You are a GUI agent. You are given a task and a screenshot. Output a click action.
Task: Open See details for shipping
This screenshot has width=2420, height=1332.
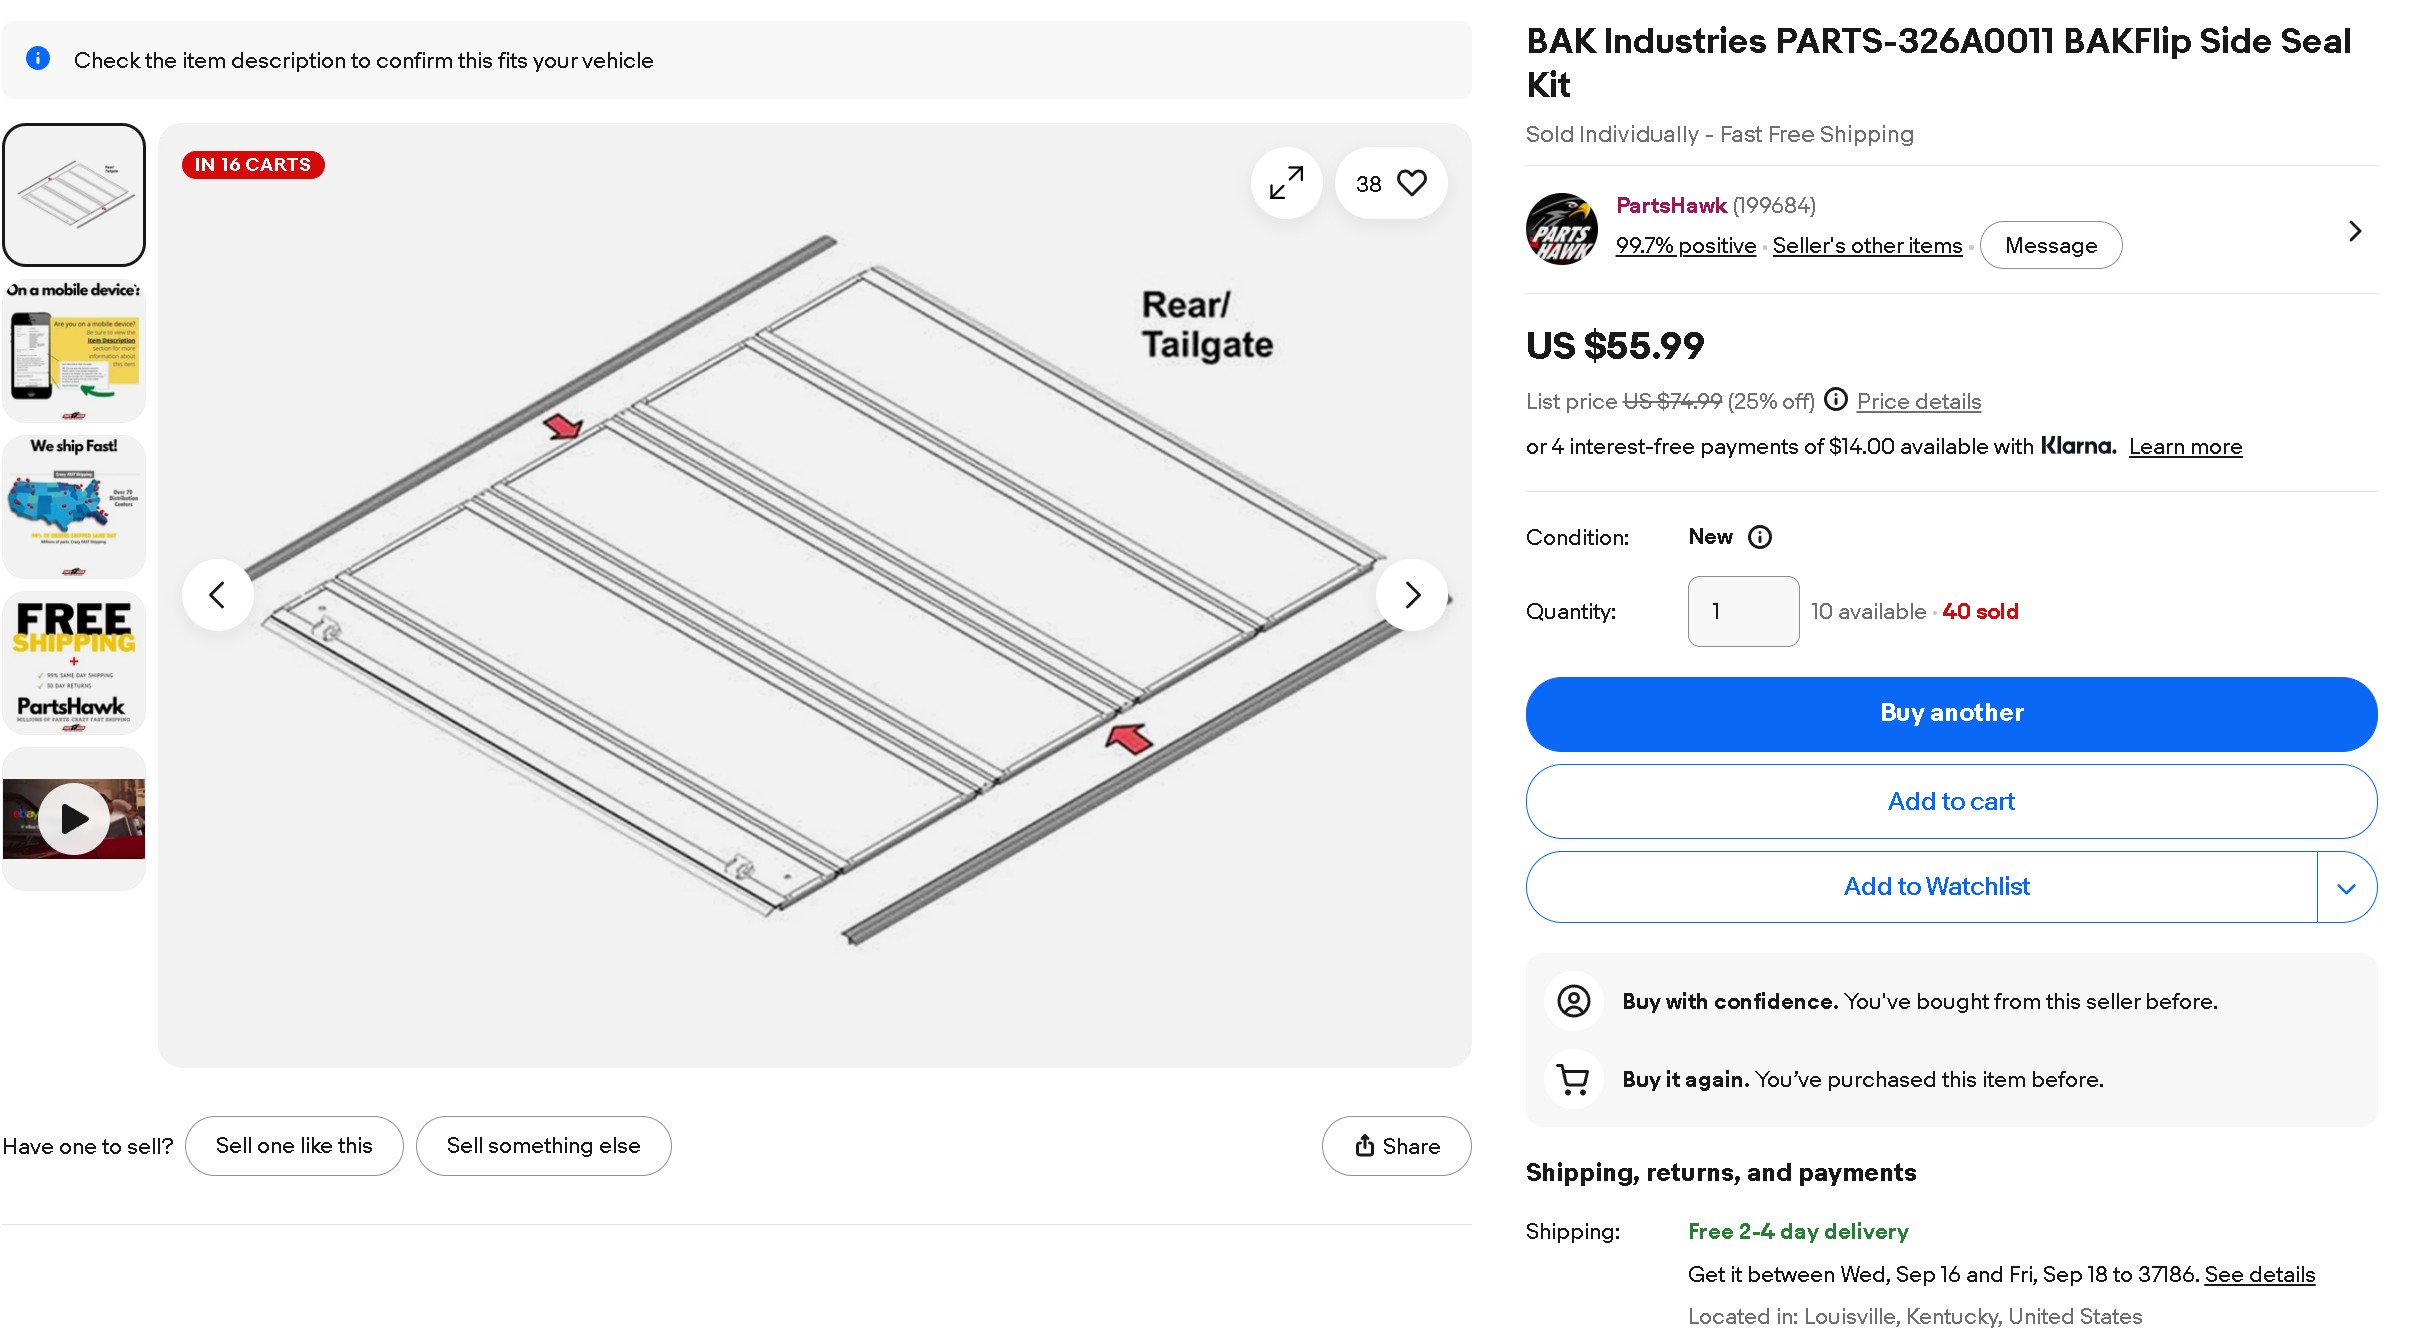[x=2259, y=1275]
